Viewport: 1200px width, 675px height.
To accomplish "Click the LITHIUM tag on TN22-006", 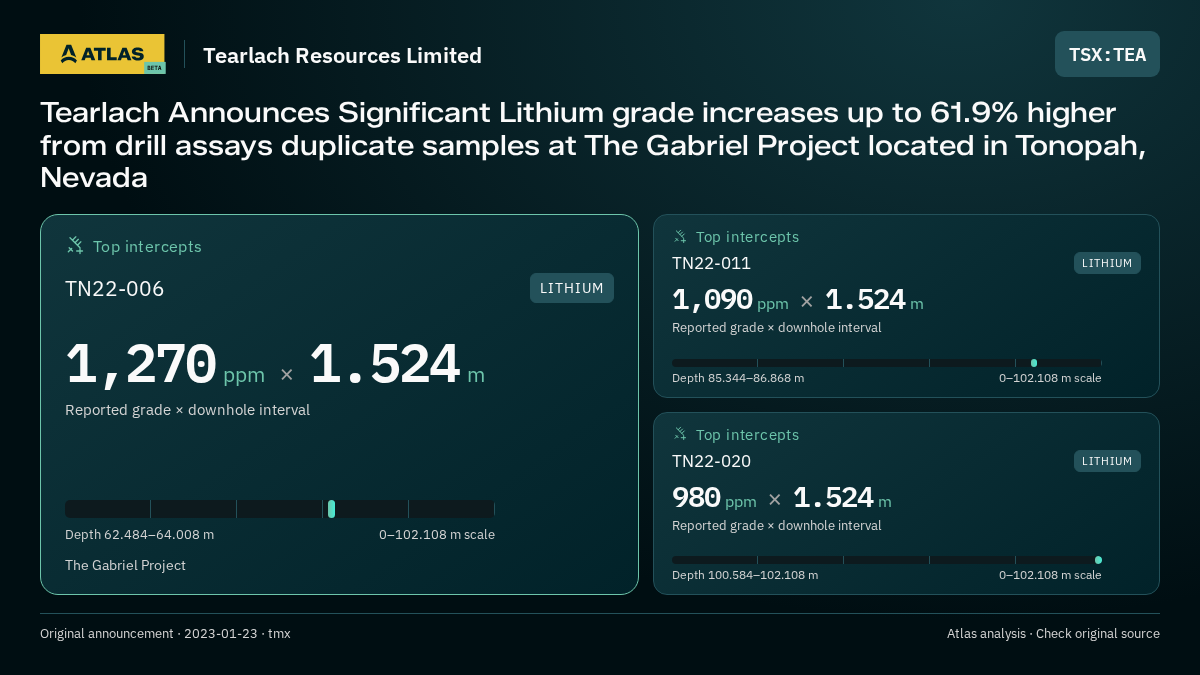I will coord(572,288).
